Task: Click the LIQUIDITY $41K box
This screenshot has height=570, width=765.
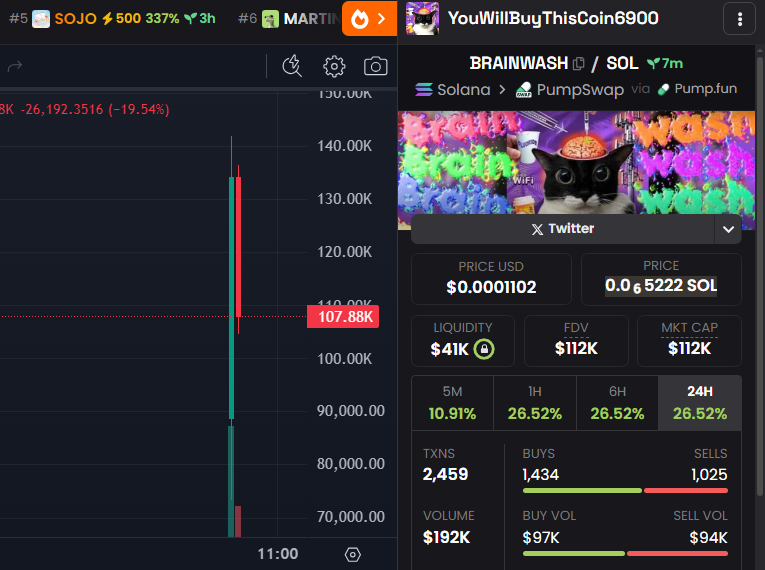Action: click(463, 341)
